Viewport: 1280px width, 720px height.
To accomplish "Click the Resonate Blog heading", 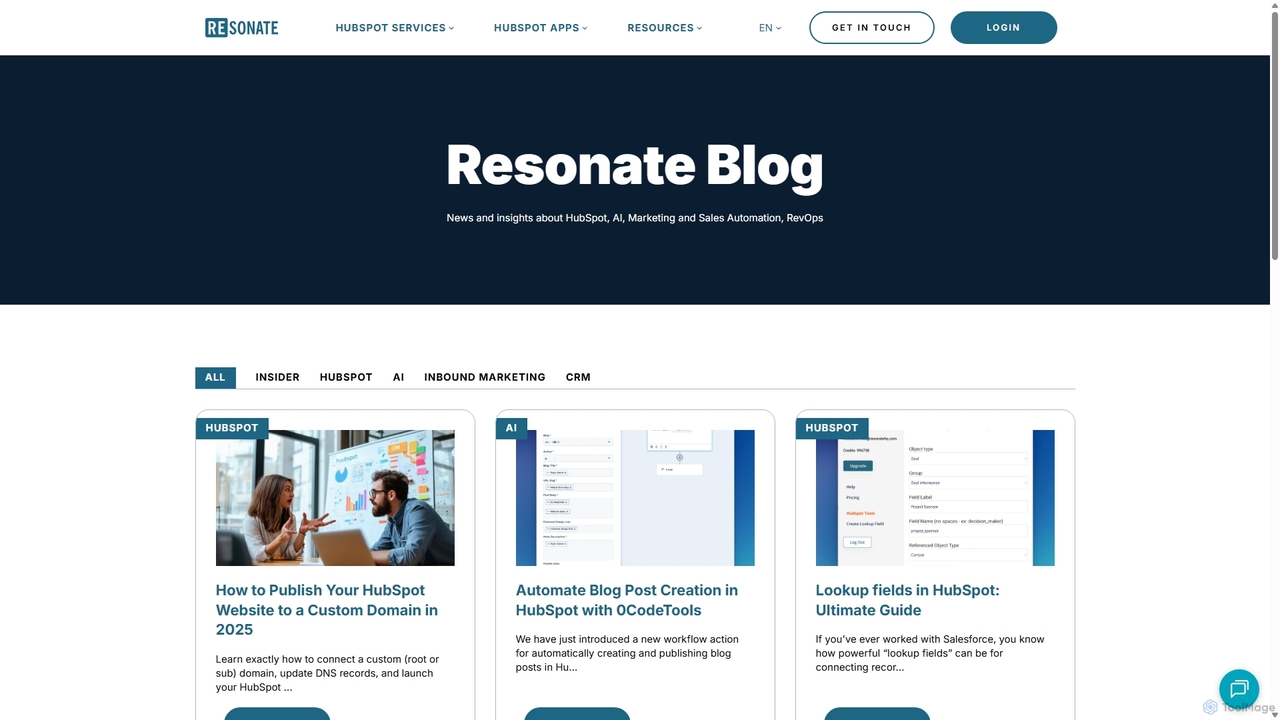I will point(635,165).
